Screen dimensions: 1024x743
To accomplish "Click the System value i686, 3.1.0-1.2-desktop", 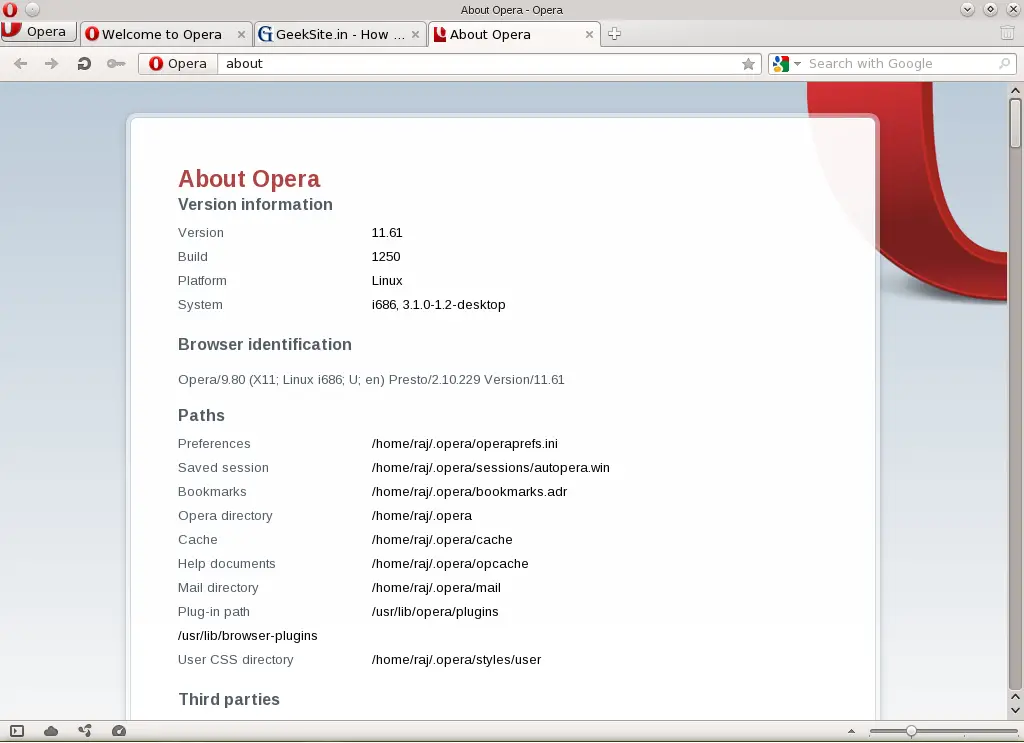I will [438, 305].
